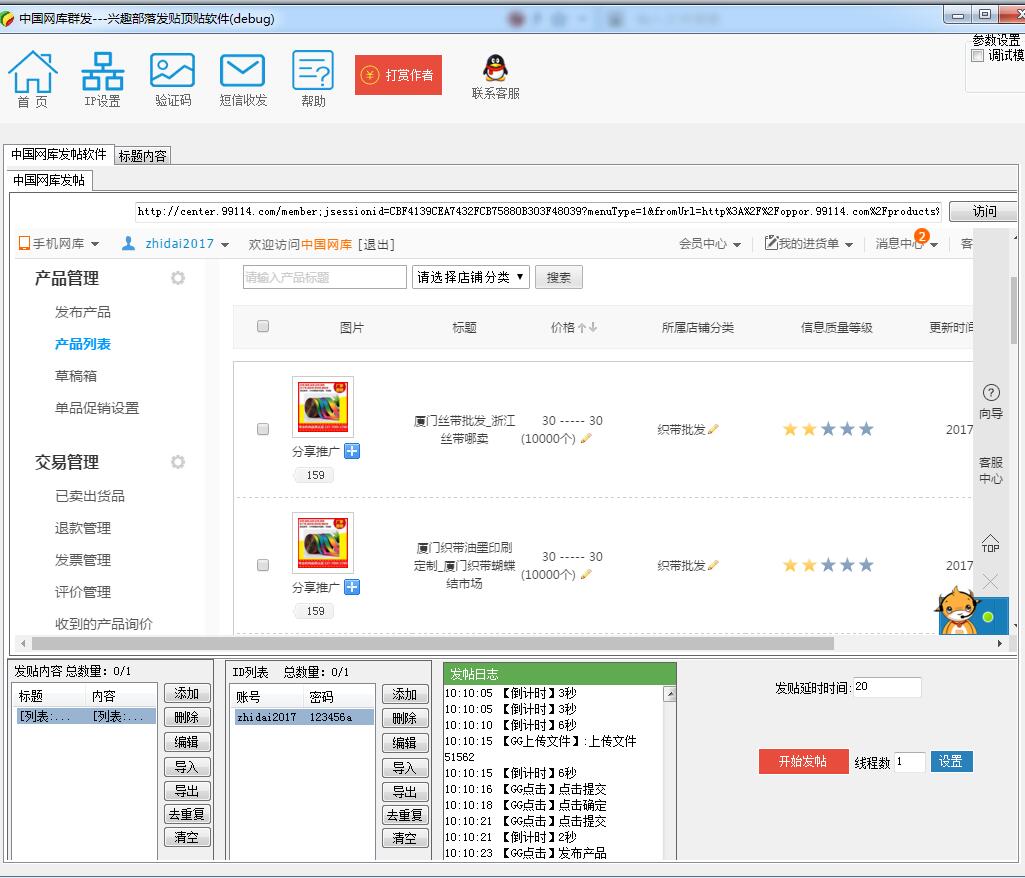Check the 厦门丝带批发 product row checkbox
Image resolution: width=1025 pixels, height=878 pixels.
[263, 429]
